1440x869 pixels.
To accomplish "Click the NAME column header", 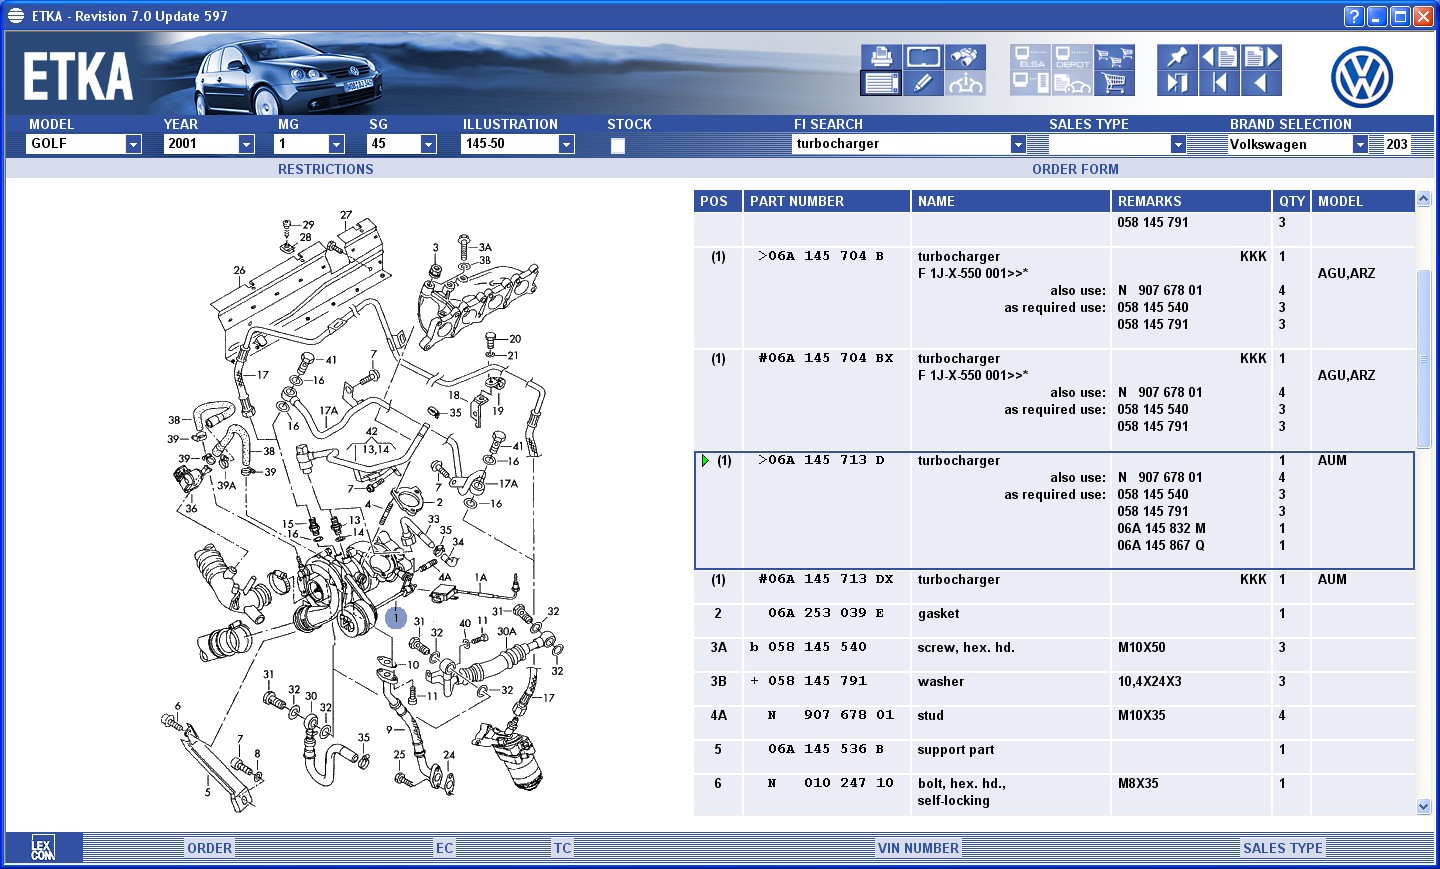I will tap(1011, 201).
